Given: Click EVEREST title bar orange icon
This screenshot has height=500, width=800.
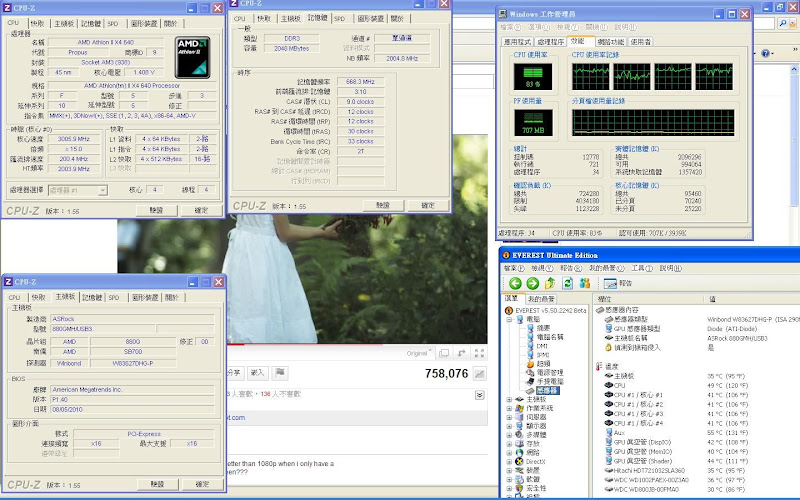Looking at the screenshot, I should [506, 255].
